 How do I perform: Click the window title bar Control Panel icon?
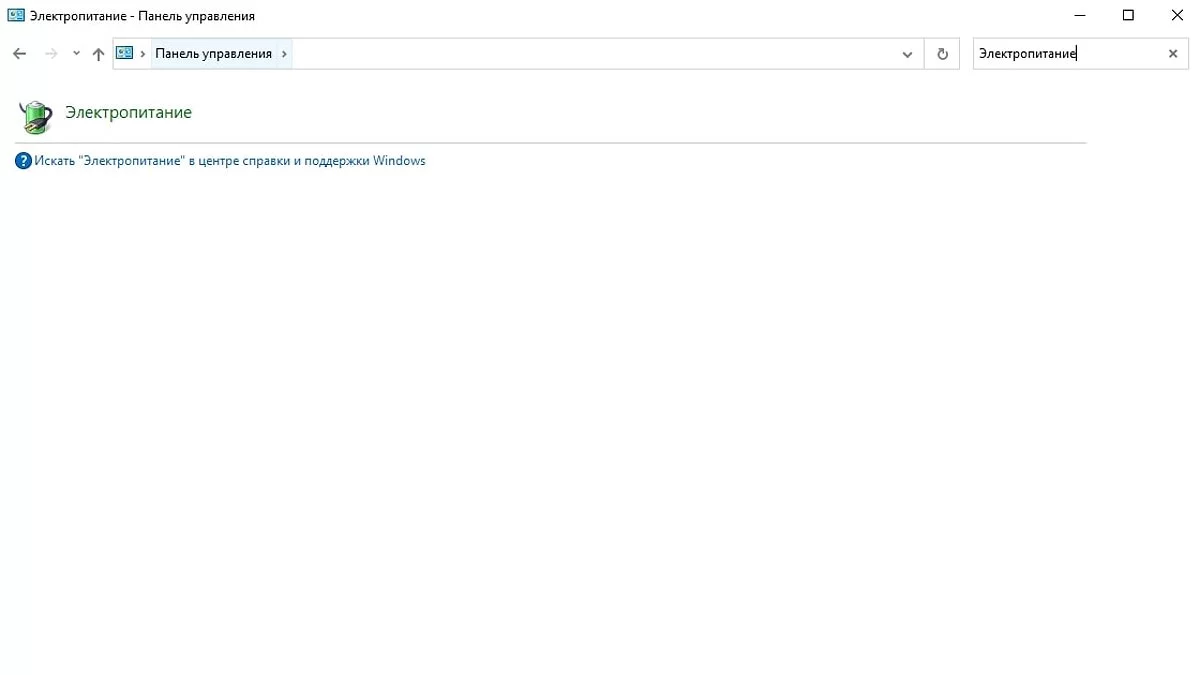[x=16, y=16]
